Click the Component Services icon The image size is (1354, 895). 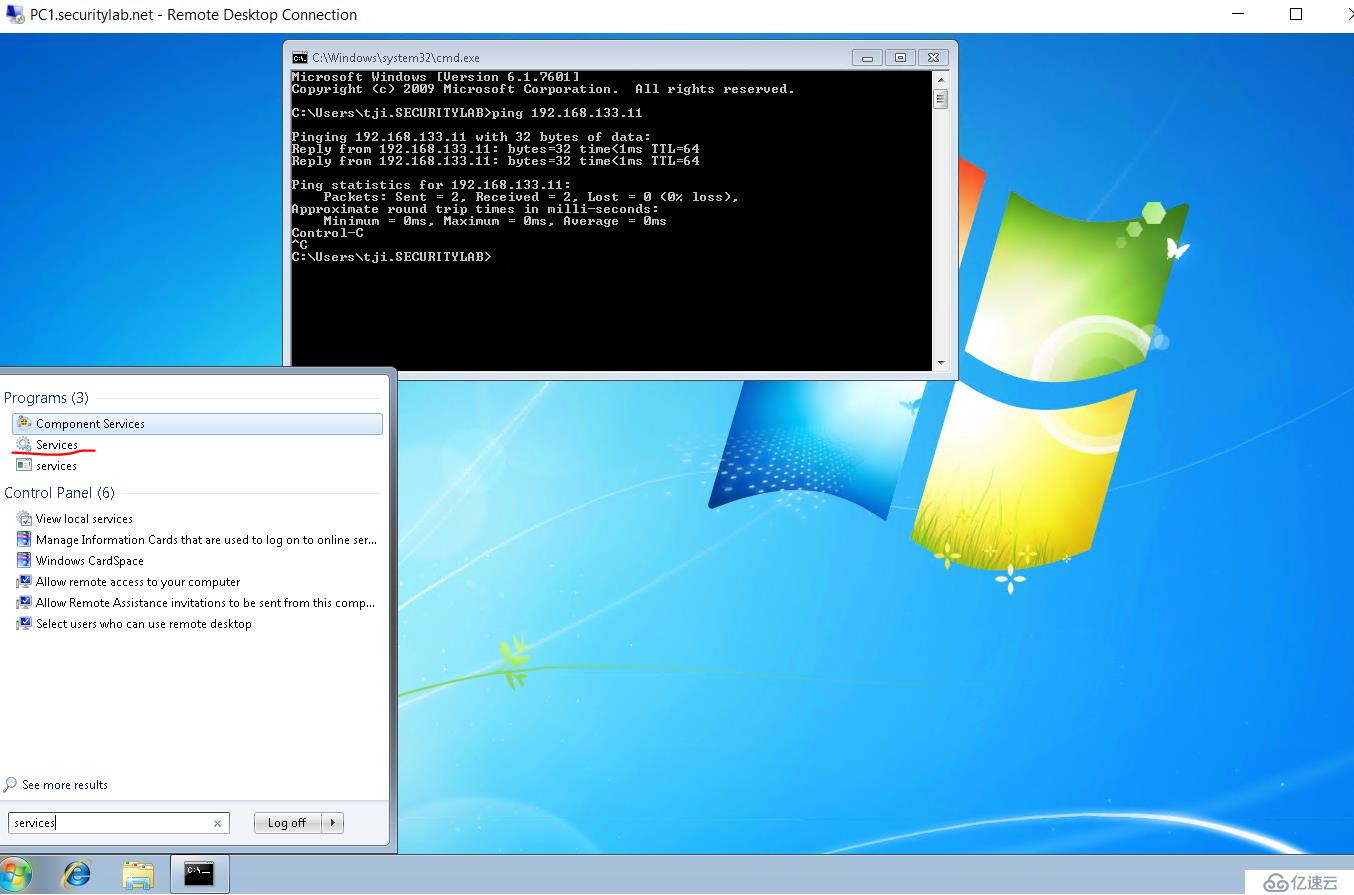[x=24, y=423]
